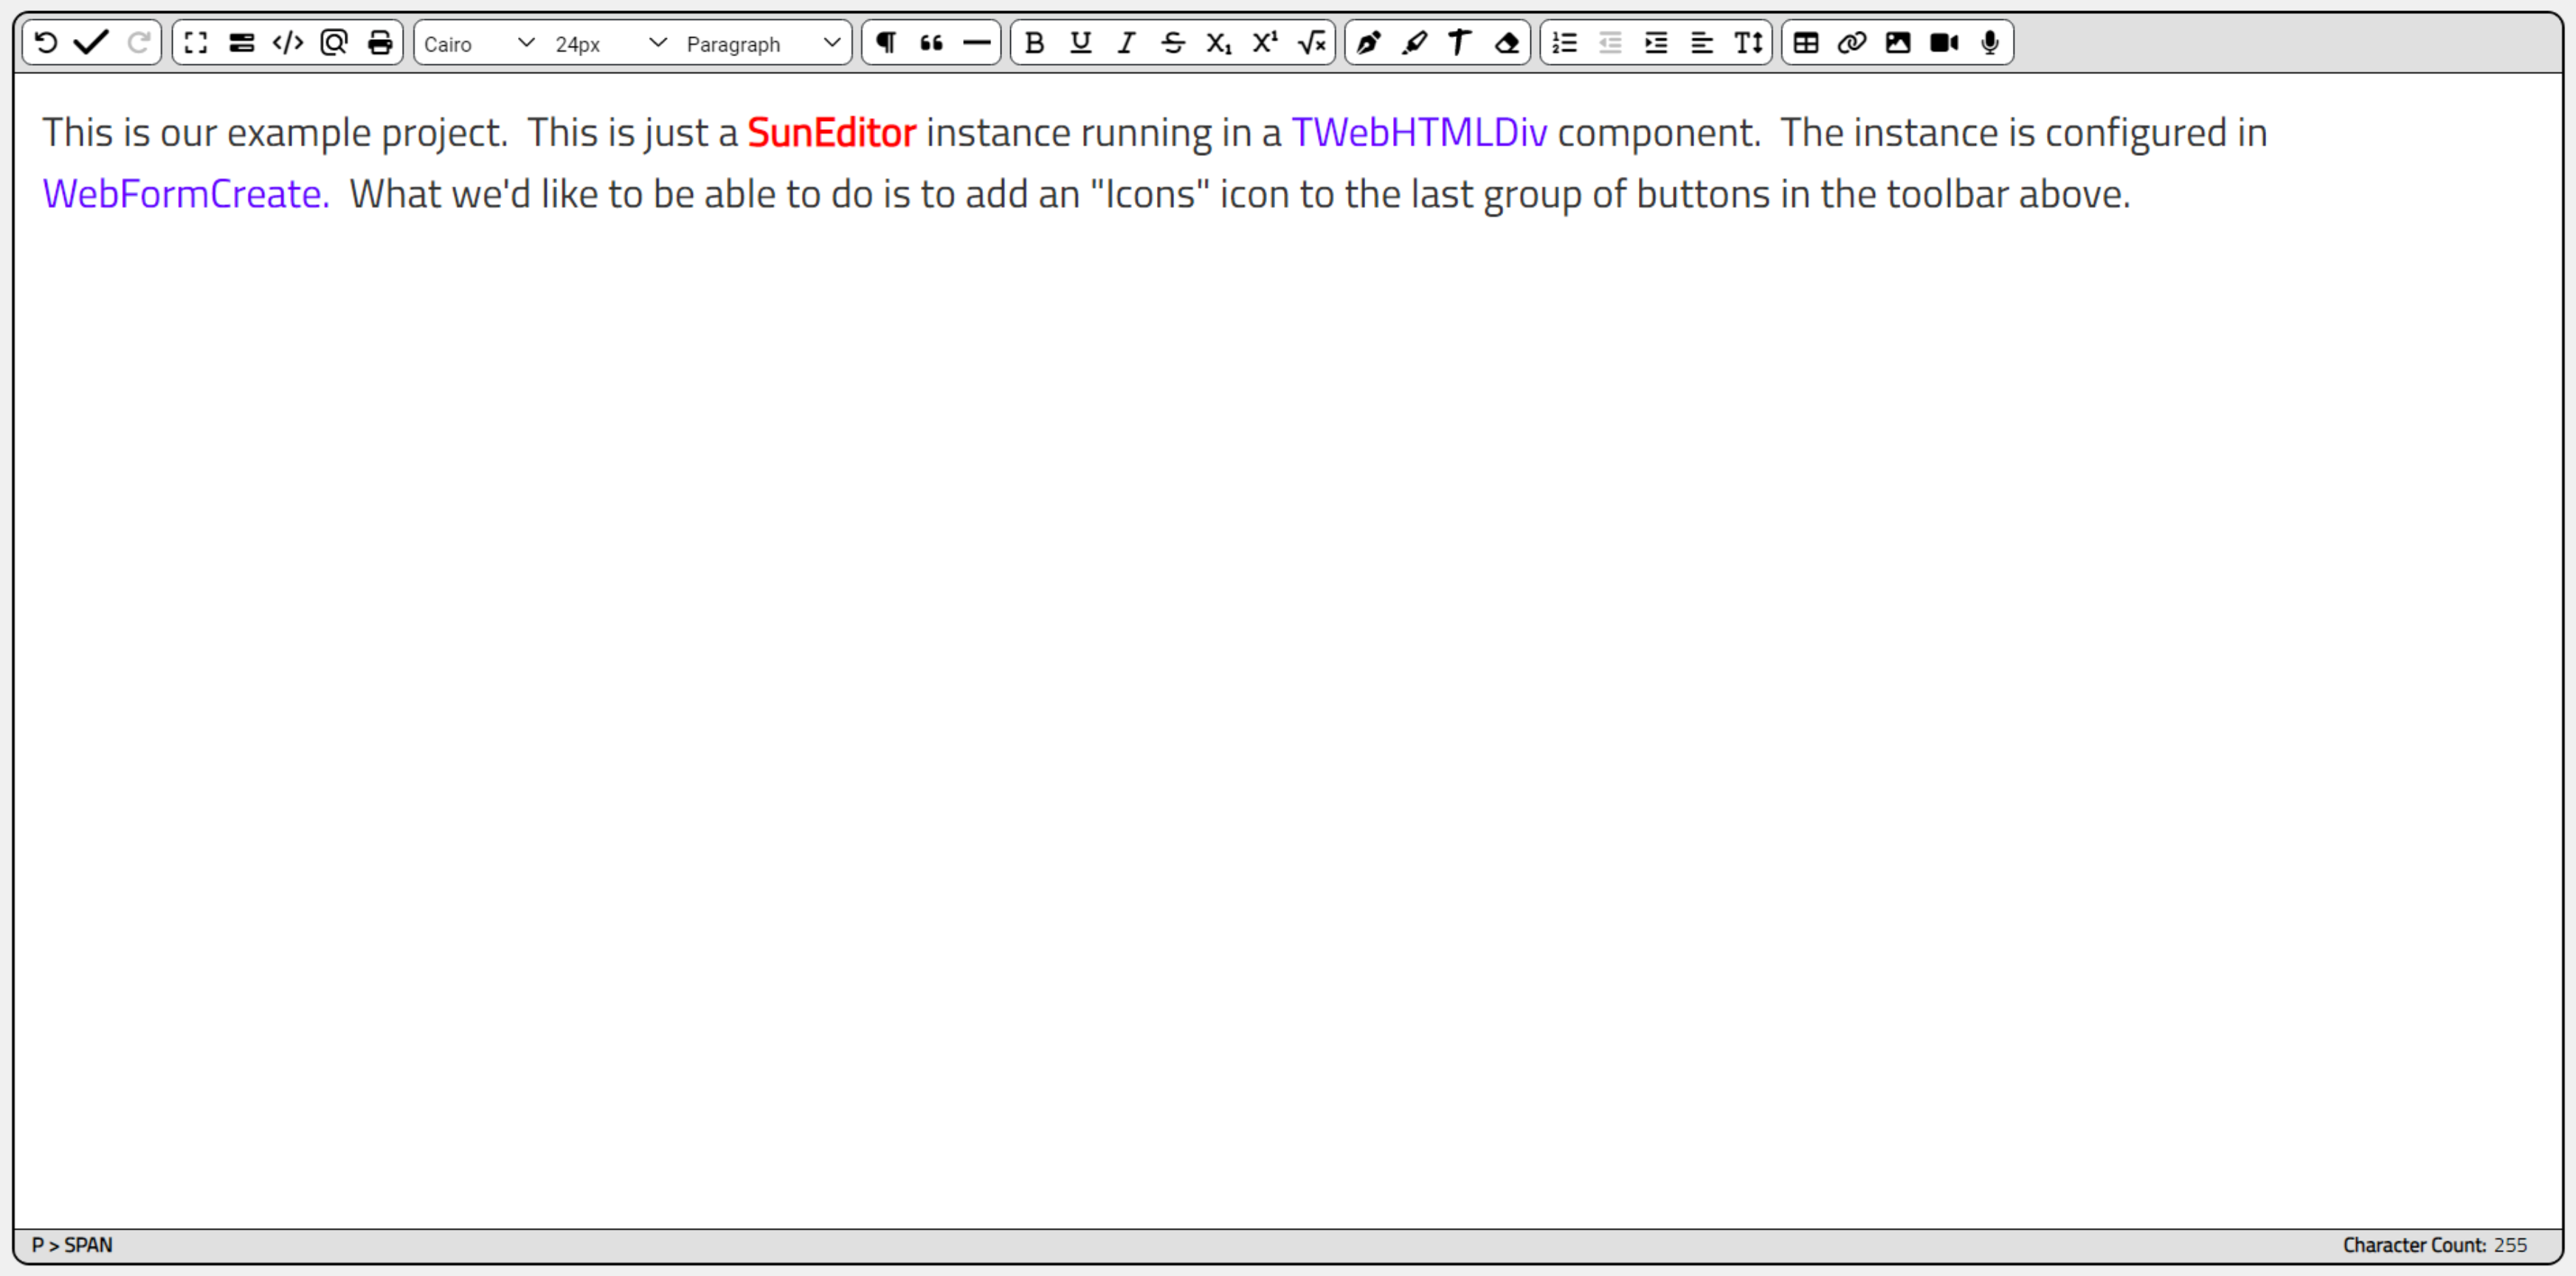
Task: Click the remove format eraser
Action: pos(1507,43)
